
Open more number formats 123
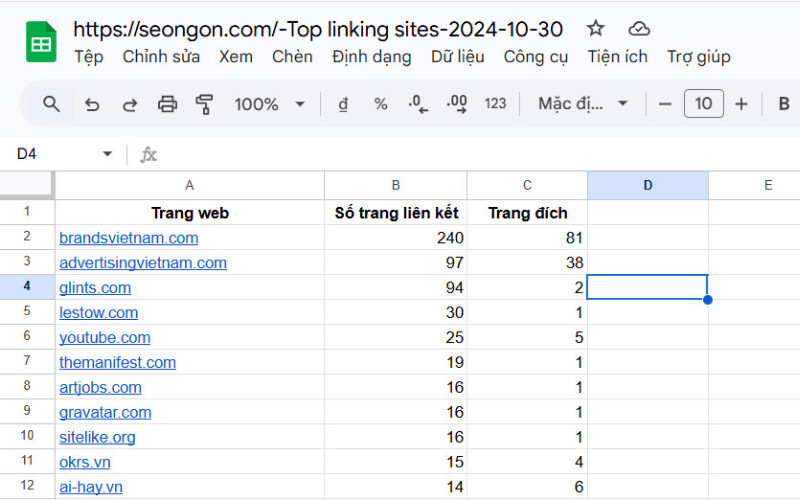click(x=495, y=104)
